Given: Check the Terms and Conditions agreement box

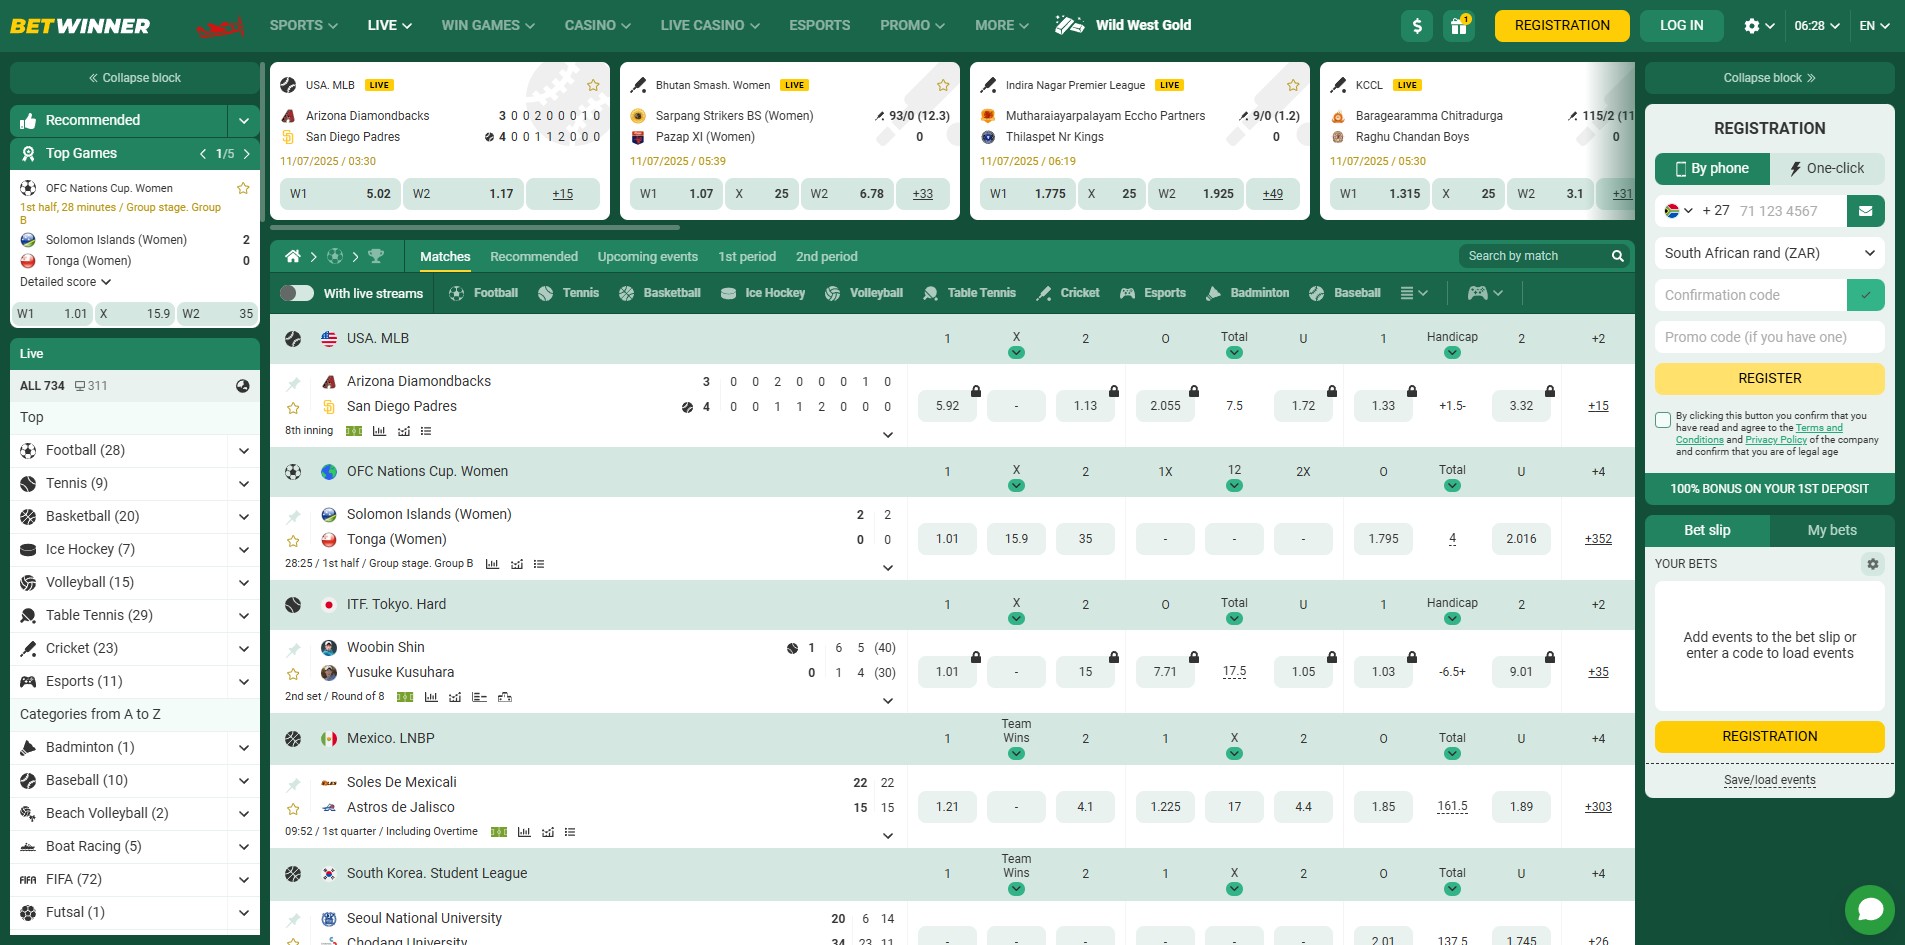Looking at the screenshot, I should coord(1663,418).
